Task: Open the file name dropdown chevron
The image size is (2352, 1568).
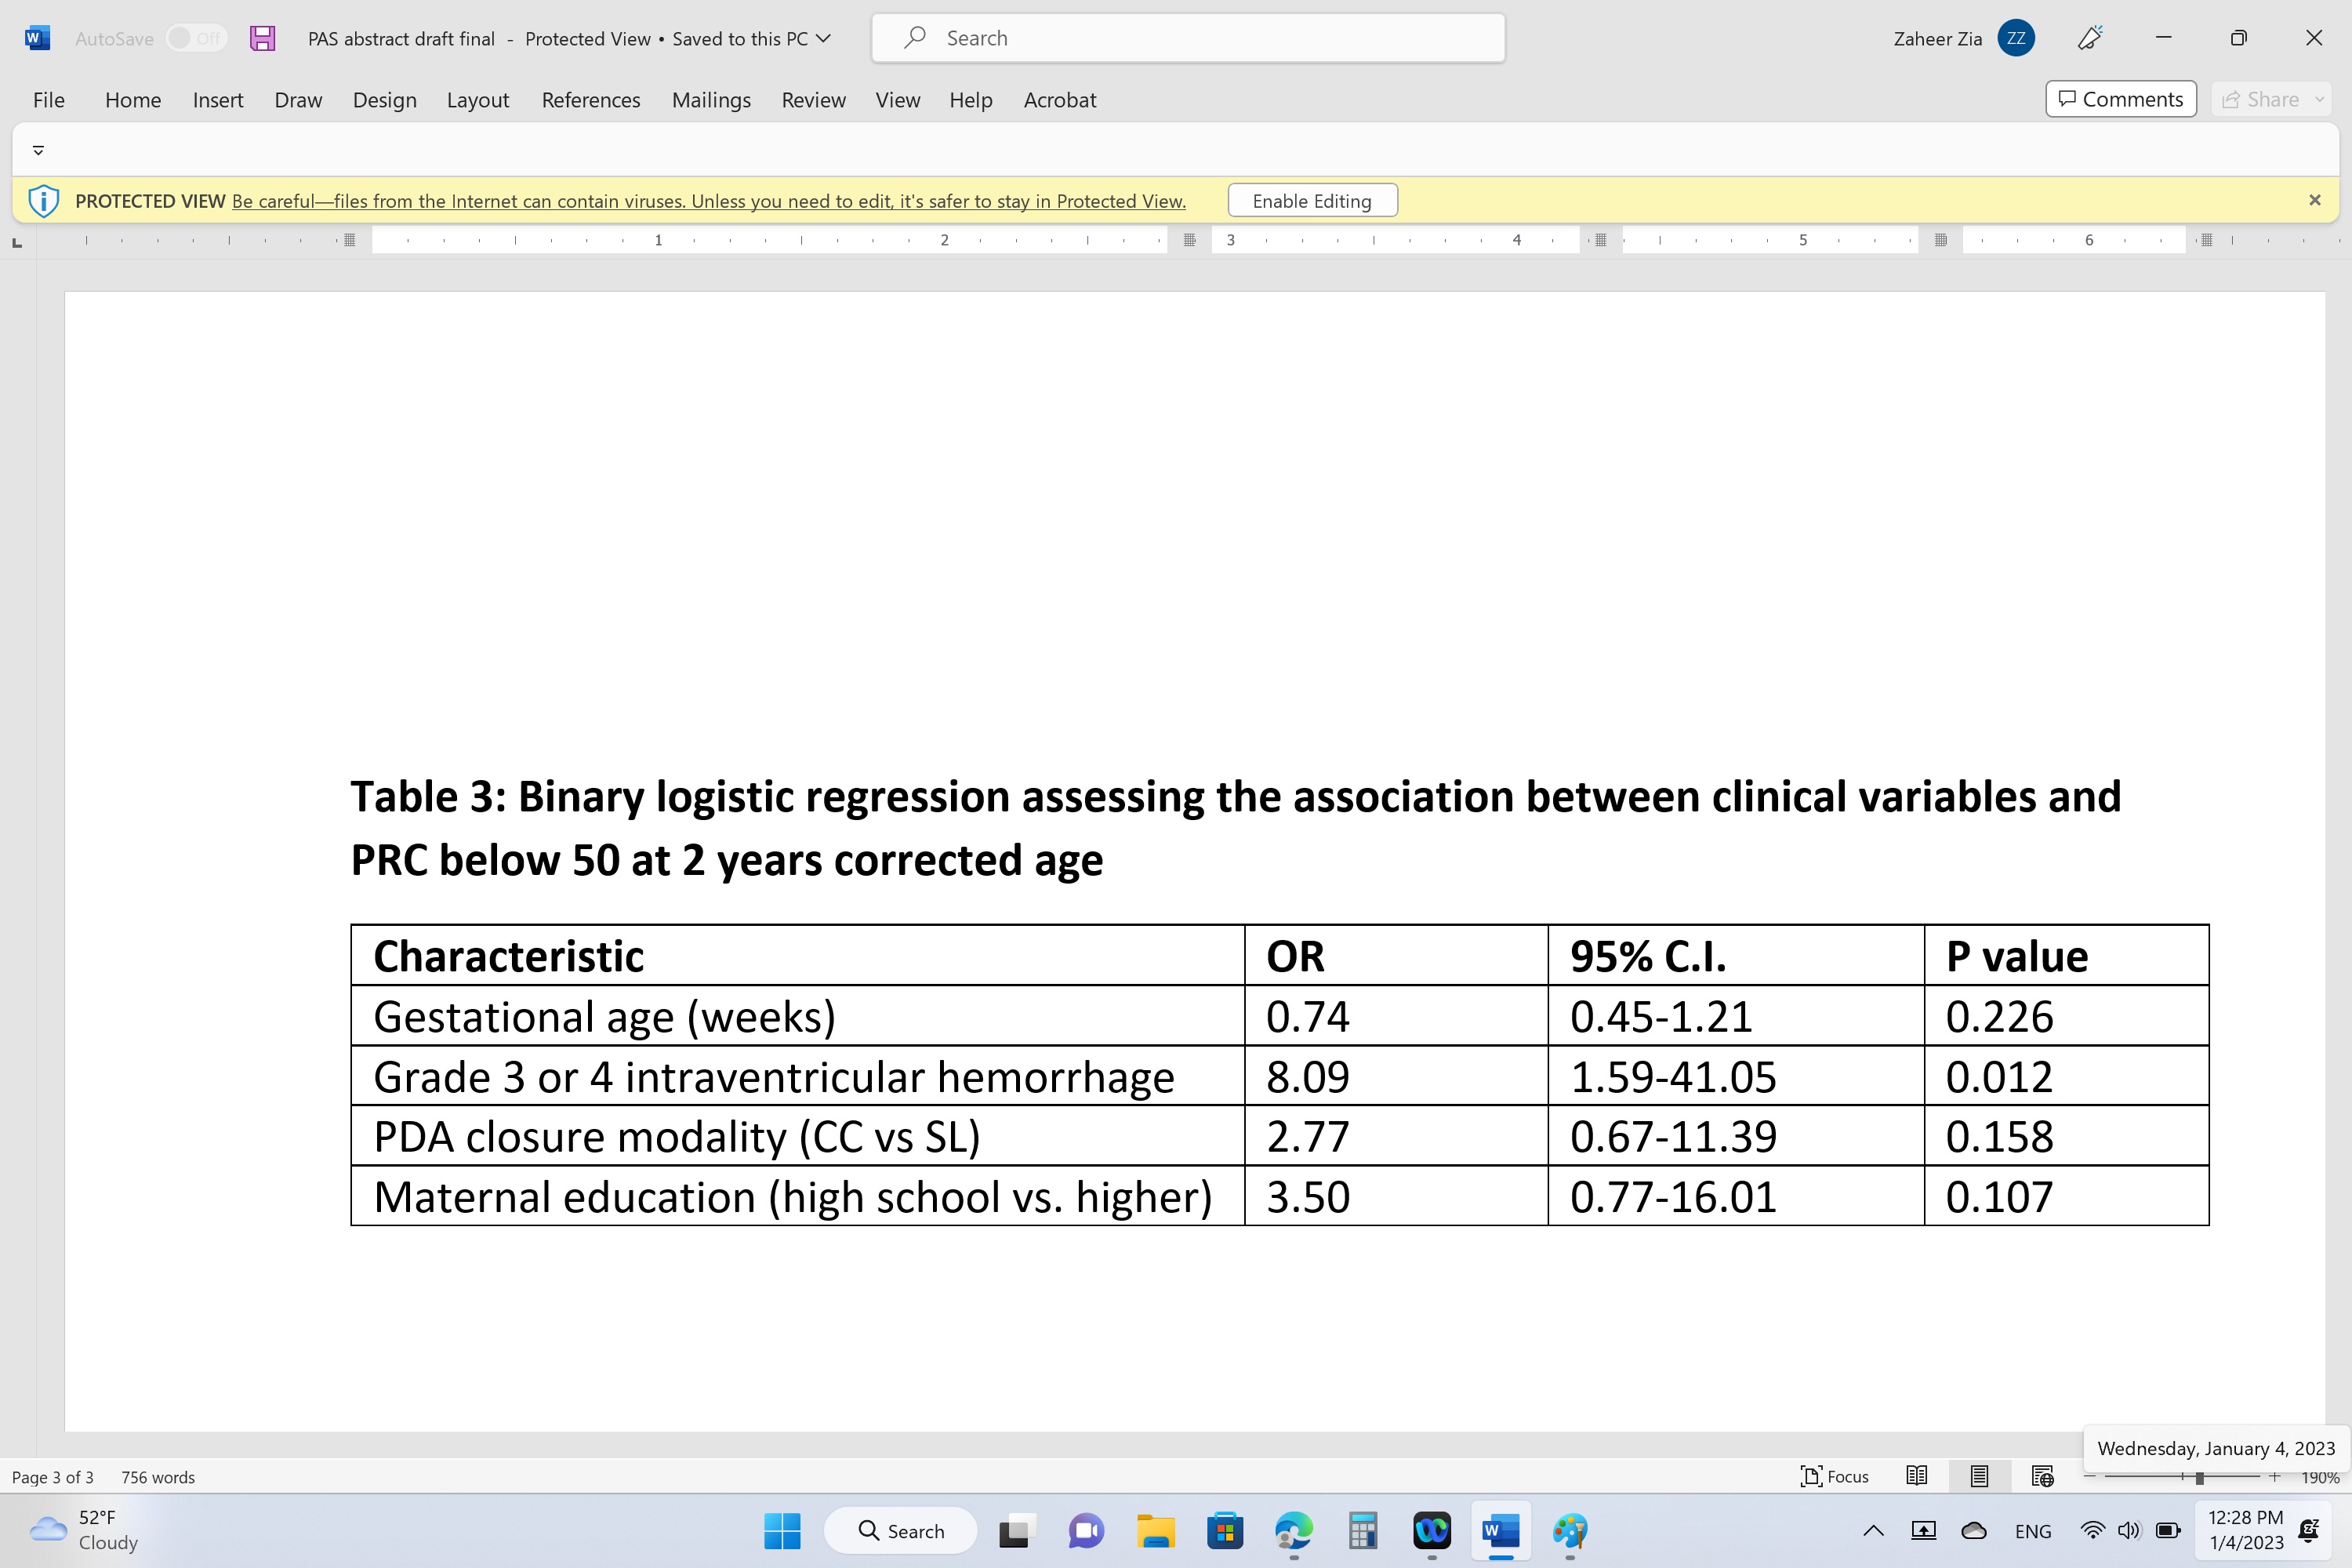Action: 823,38
